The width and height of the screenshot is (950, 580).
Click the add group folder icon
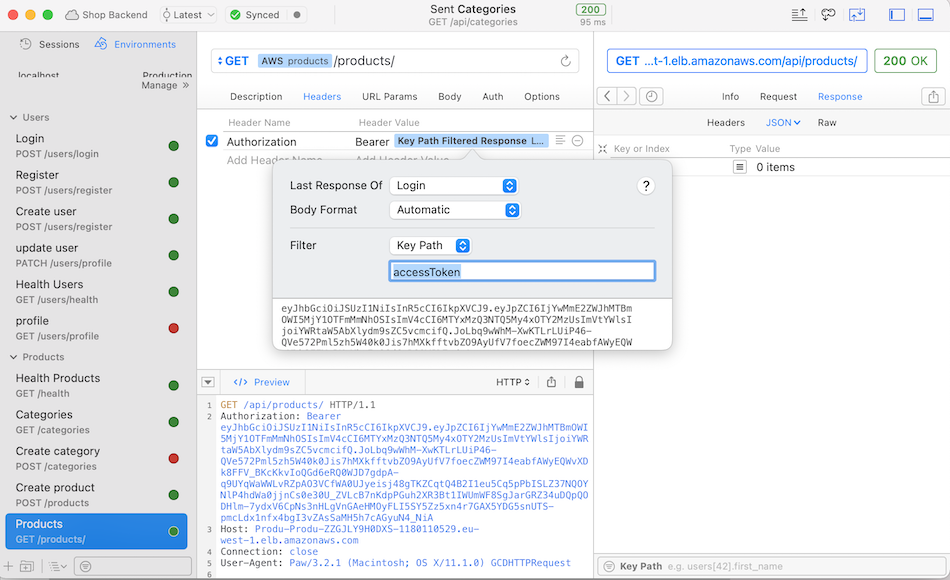pos(27,567)
